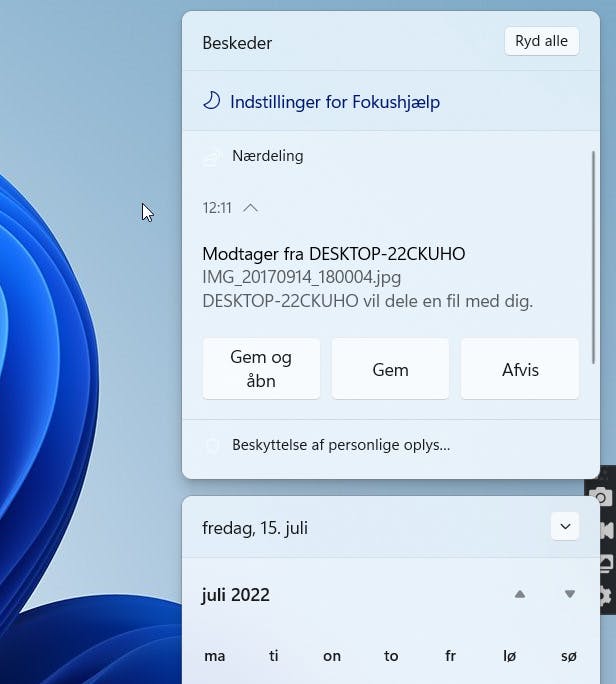Click Gem to save the shared file
The height and width of the screenshot is (684, 616).
click(x=390, y=369)
